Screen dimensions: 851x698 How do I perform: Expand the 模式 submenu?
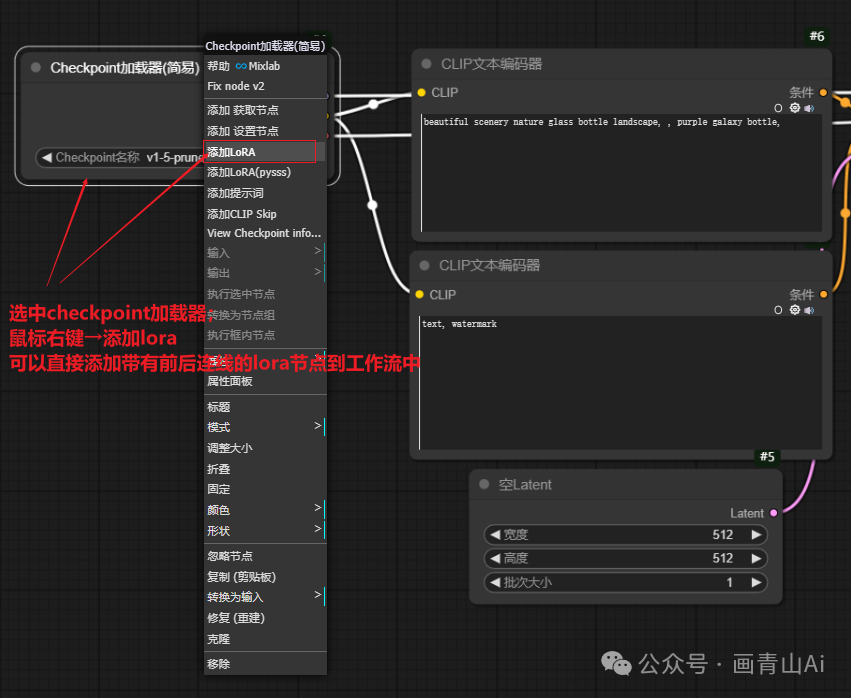point(265,427)
